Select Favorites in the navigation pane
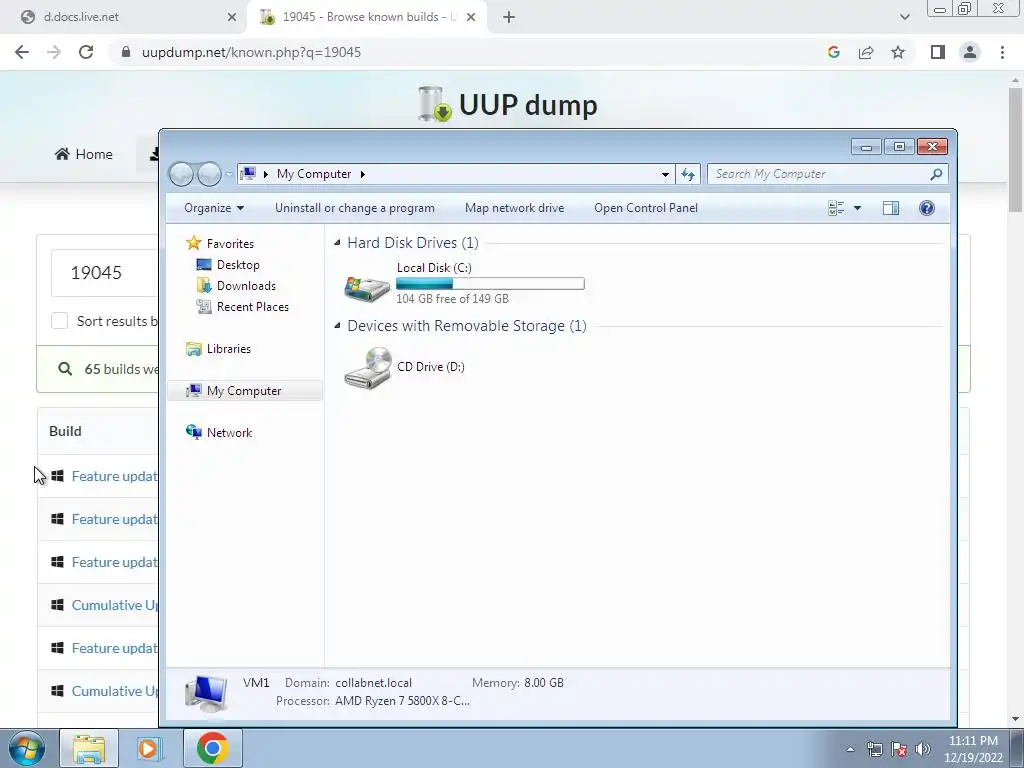1024x768 pixels. click(230, 244)
